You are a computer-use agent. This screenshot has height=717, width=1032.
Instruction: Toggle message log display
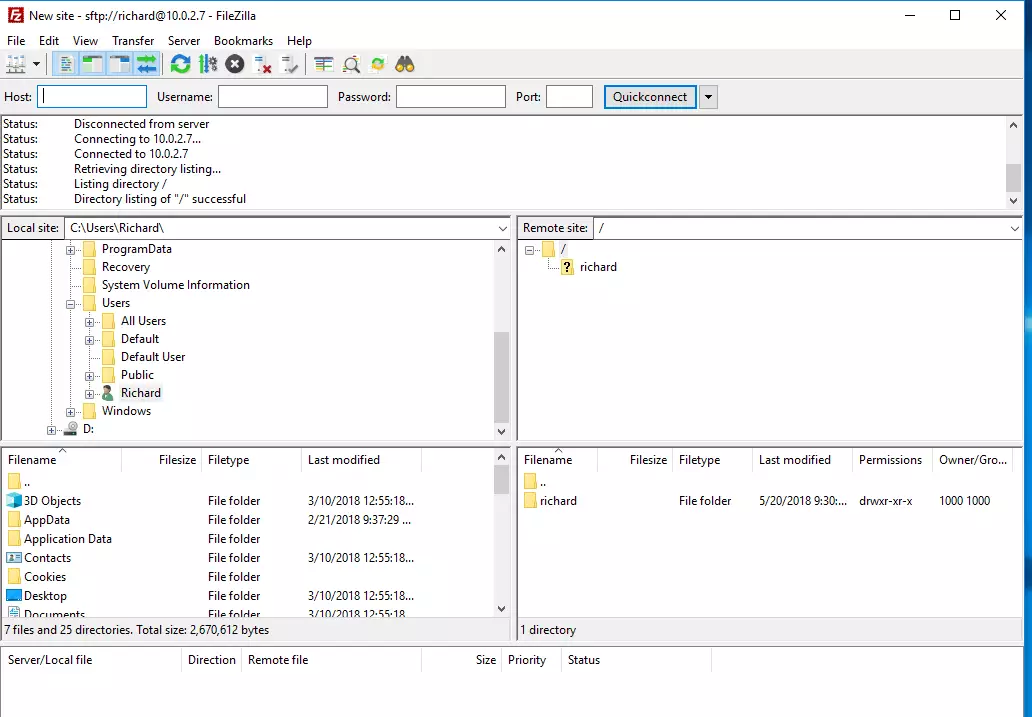[x=65, y=65]
